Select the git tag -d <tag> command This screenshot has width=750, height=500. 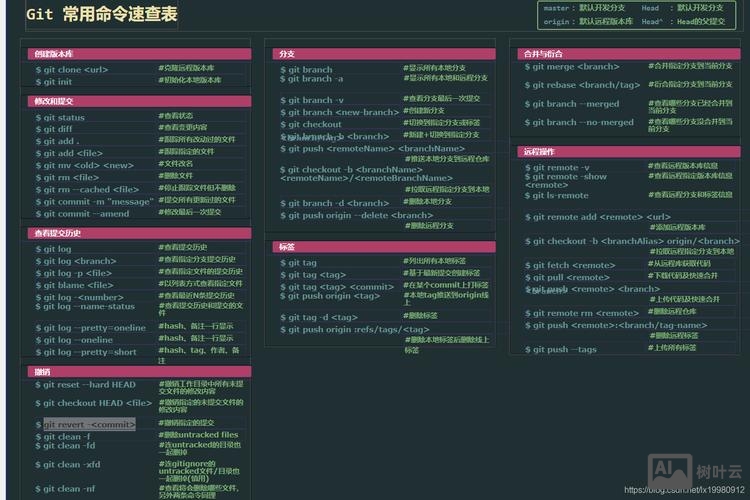point(318,317)
